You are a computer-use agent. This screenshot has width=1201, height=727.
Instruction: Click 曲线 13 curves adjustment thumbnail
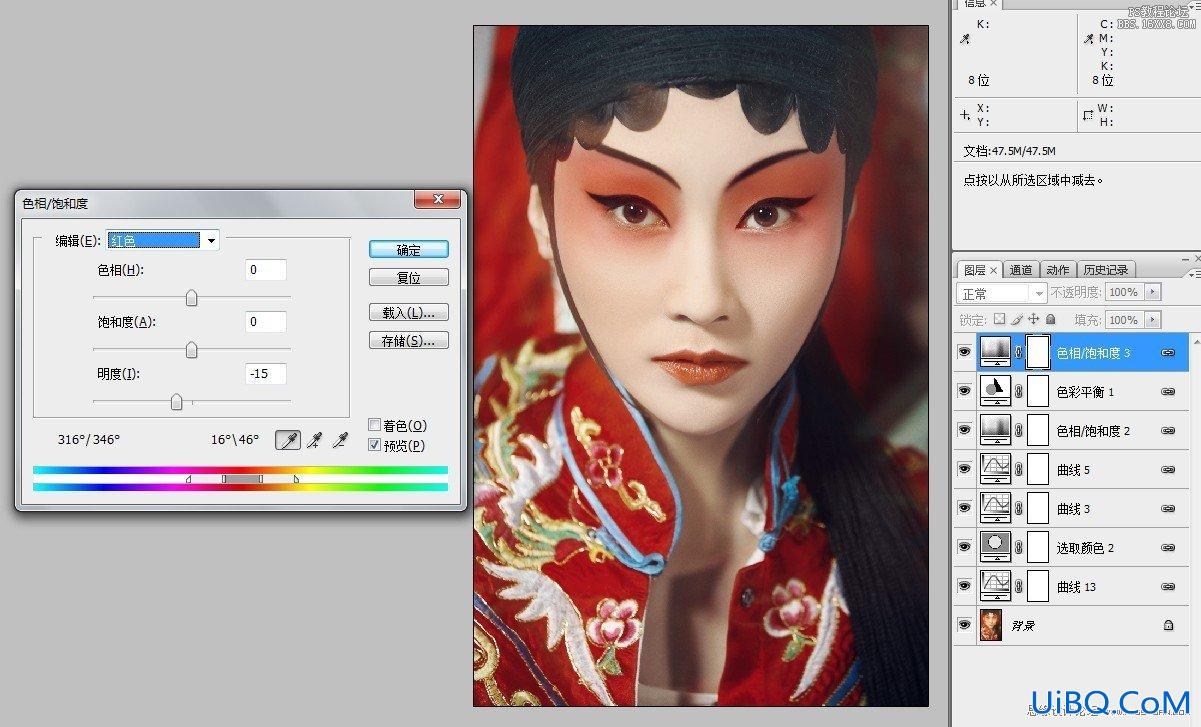pyautogui.click(x=994, y=586)
